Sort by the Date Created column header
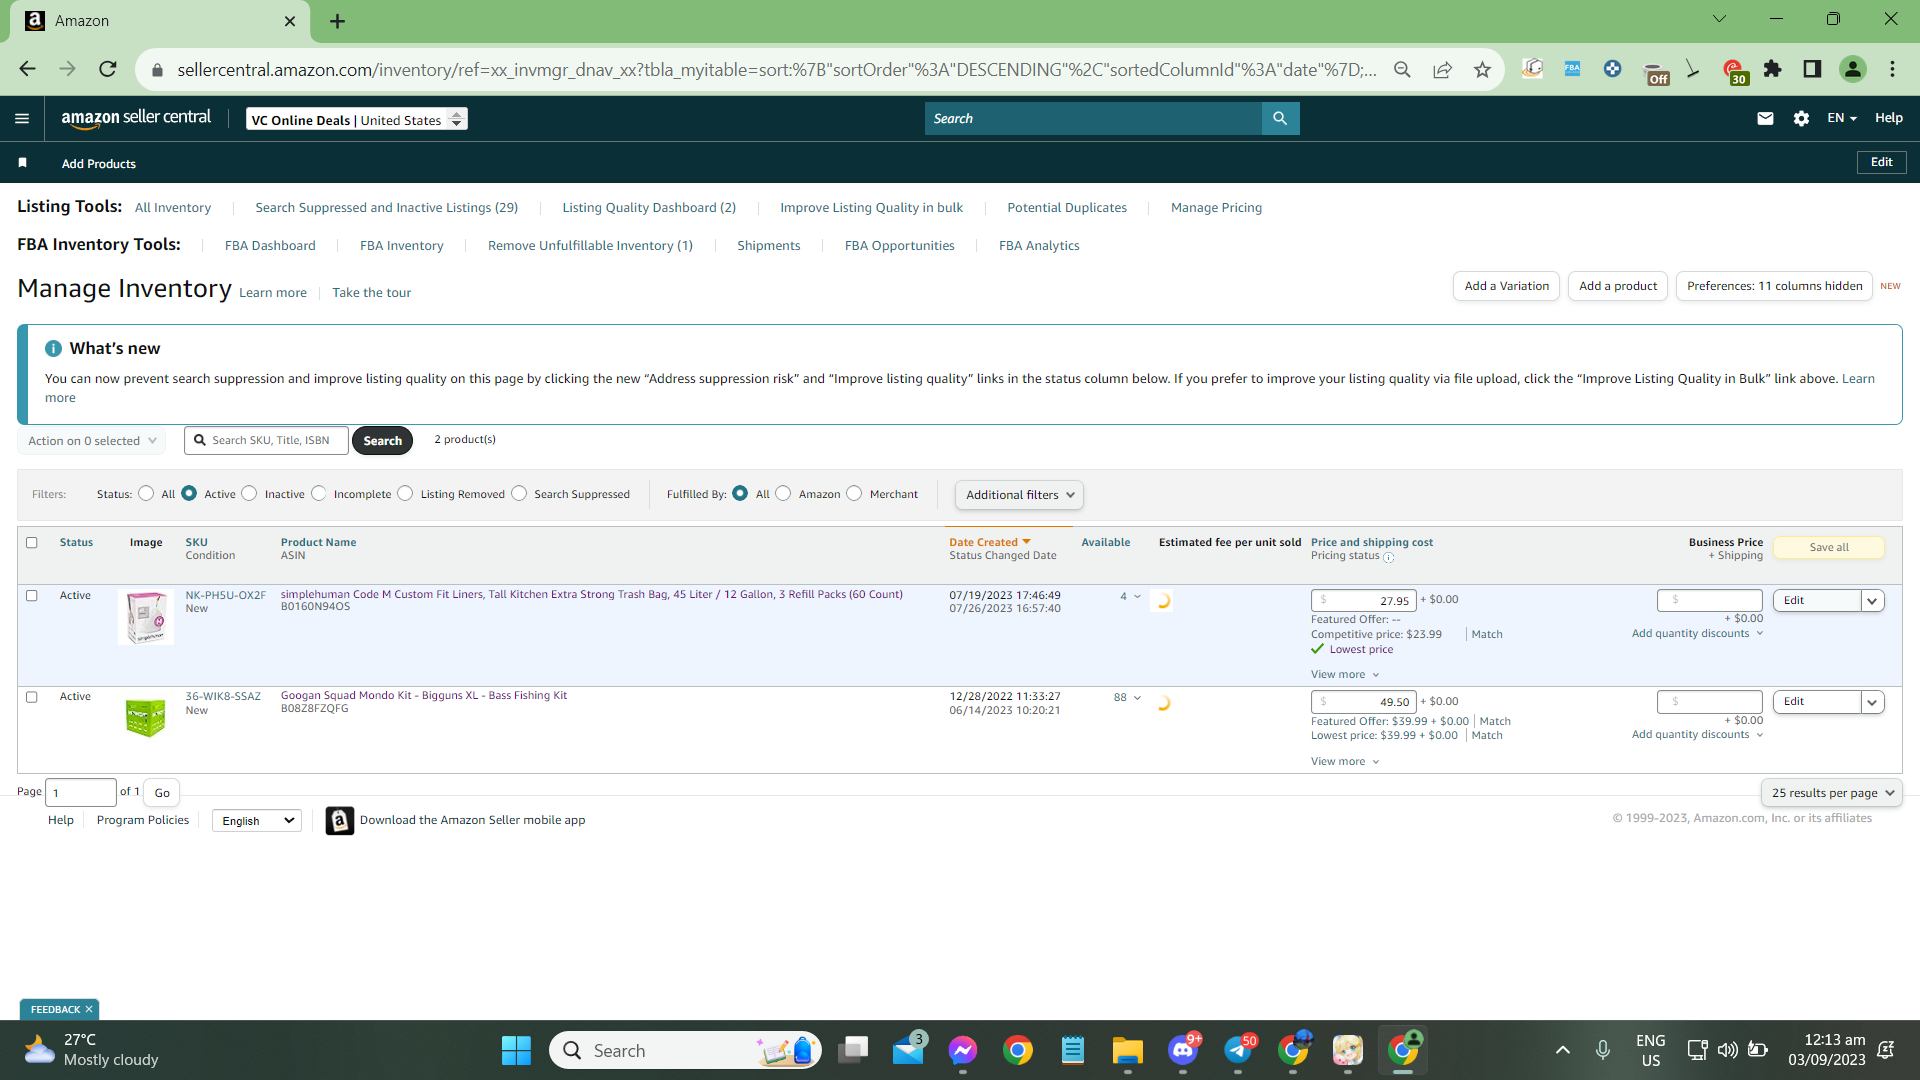1920x1080 pixels. (989, 543)
